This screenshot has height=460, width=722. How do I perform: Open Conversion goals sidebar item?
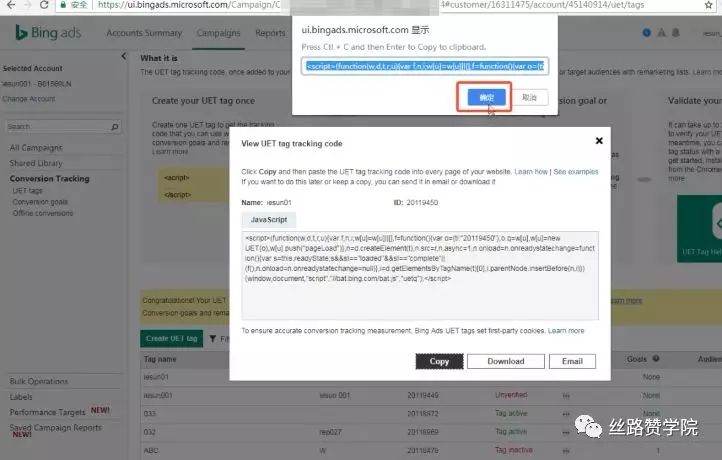coord(40,202)
